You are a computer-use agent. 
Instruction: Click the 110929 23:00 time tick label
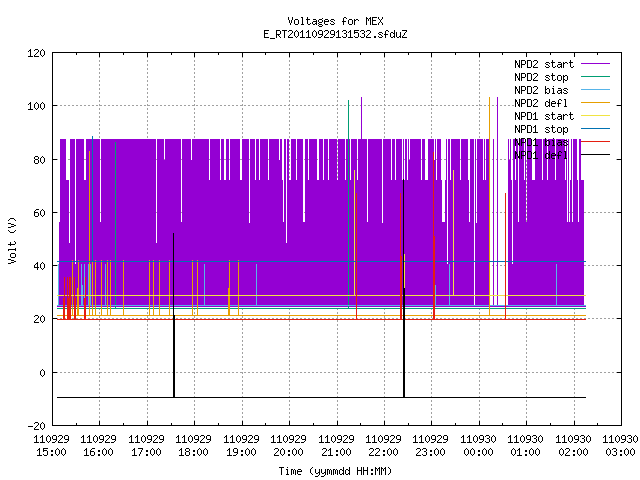[x=431, y=446]
